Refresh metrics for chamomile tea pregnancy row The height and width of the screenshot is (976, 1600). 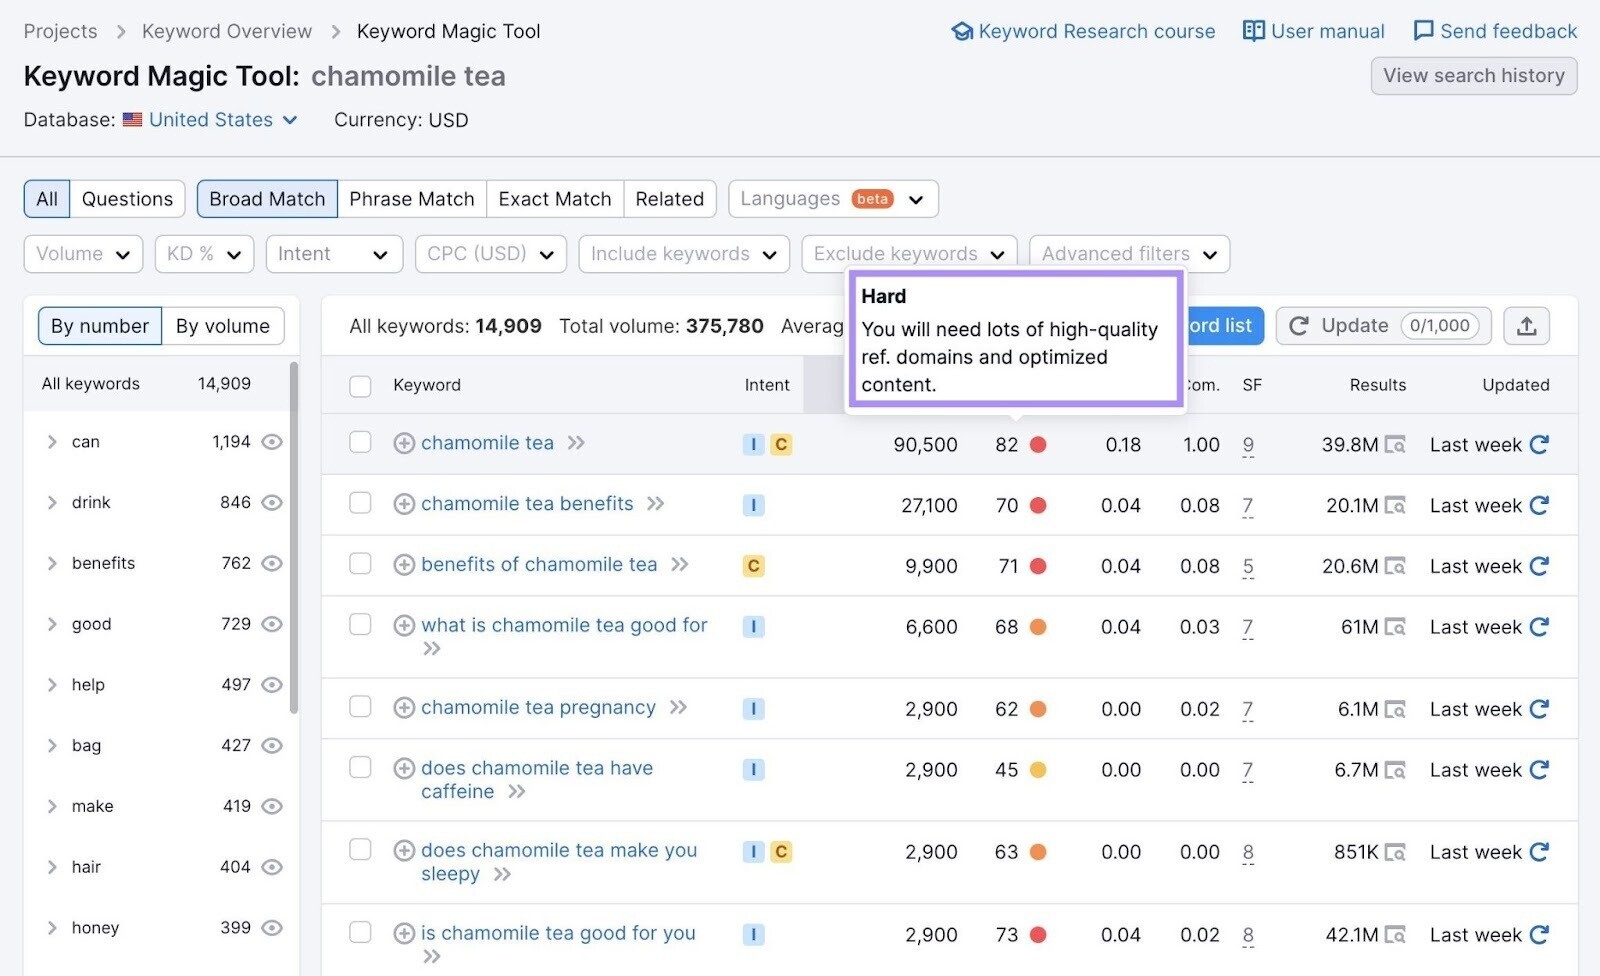[x=1539, y=709]
